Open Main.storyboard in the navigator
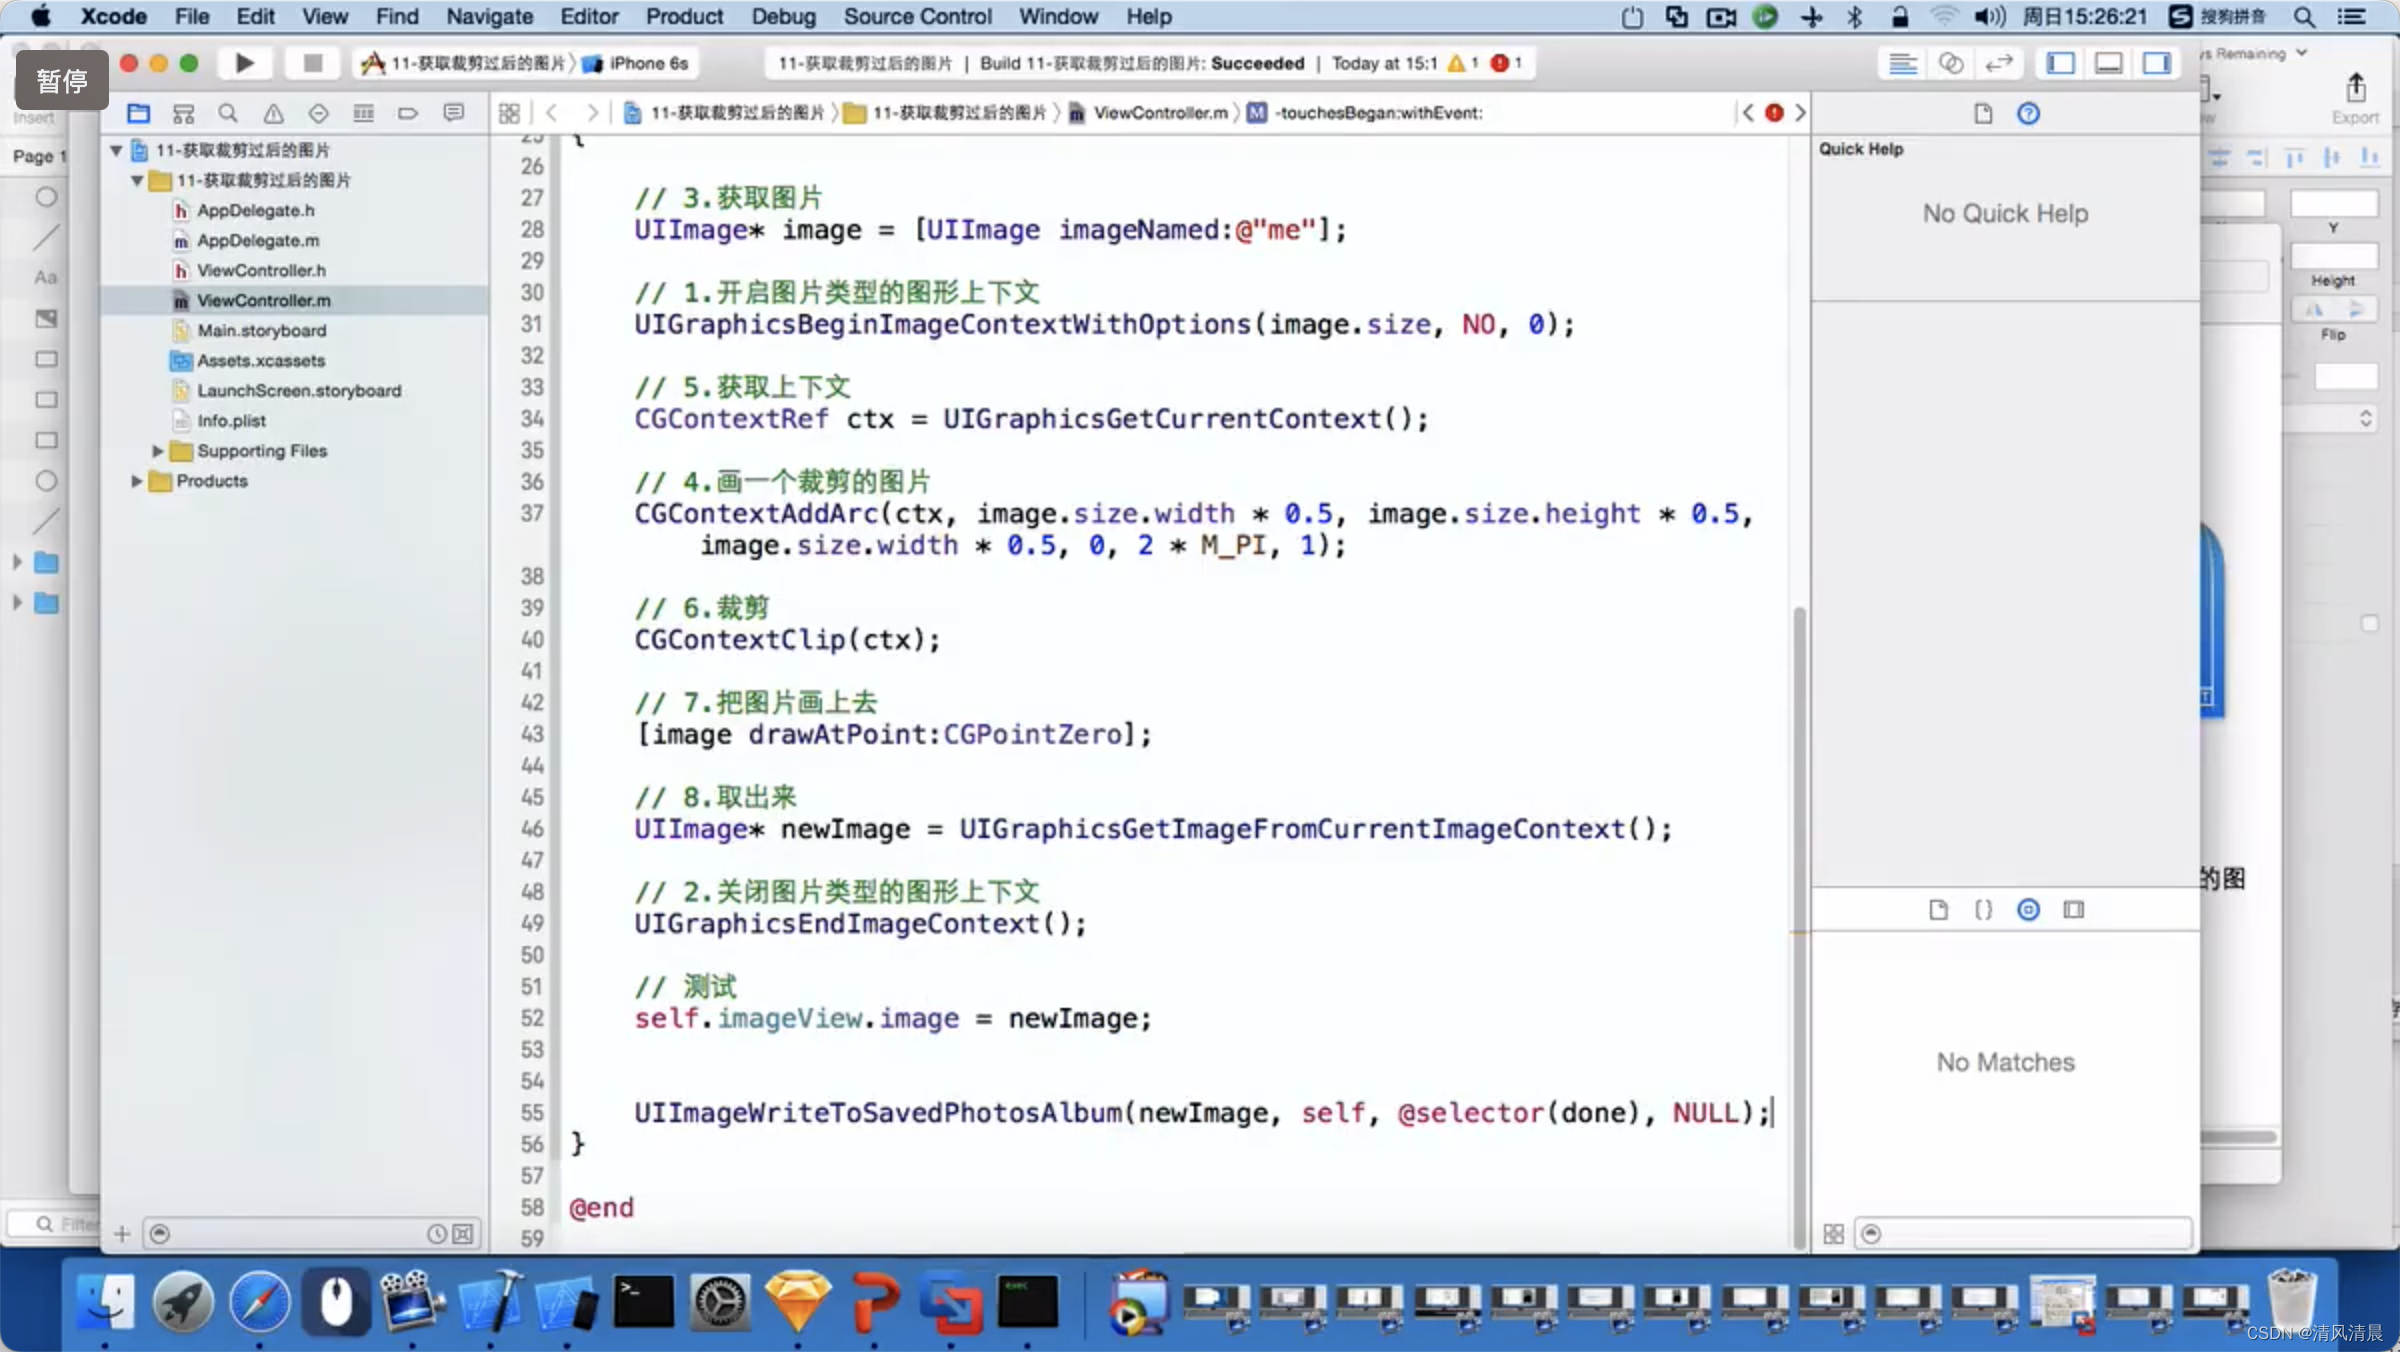 coord(261,330)
